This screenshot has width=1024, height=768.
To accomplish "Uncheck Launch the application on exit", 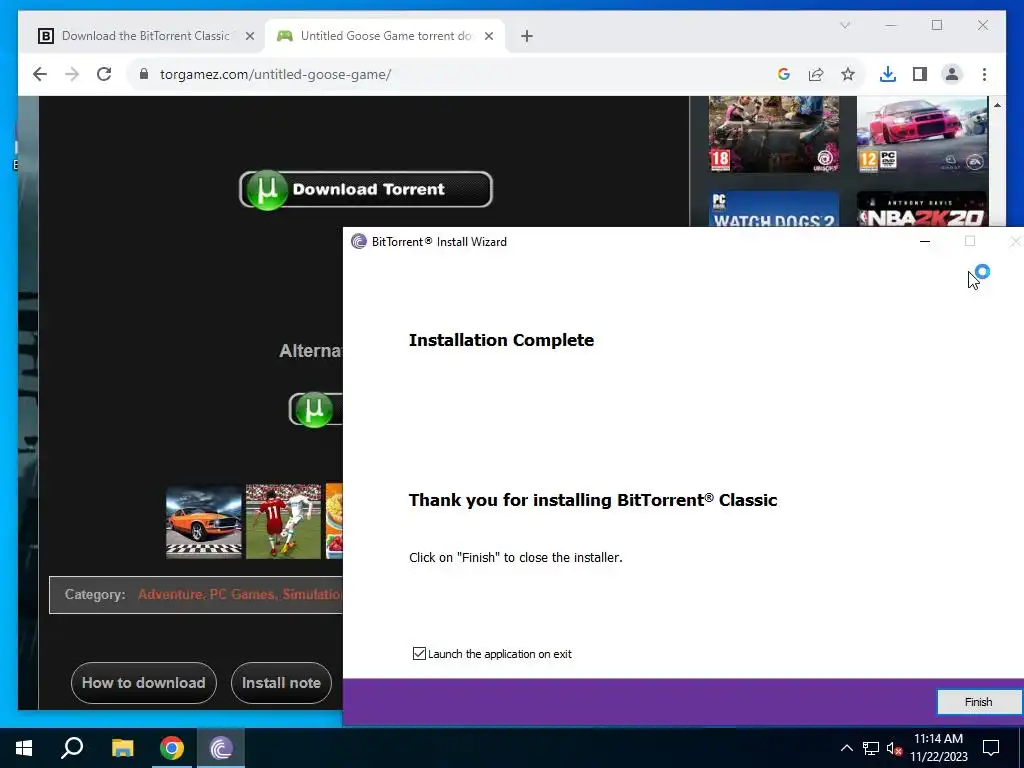I will [419, 654].
